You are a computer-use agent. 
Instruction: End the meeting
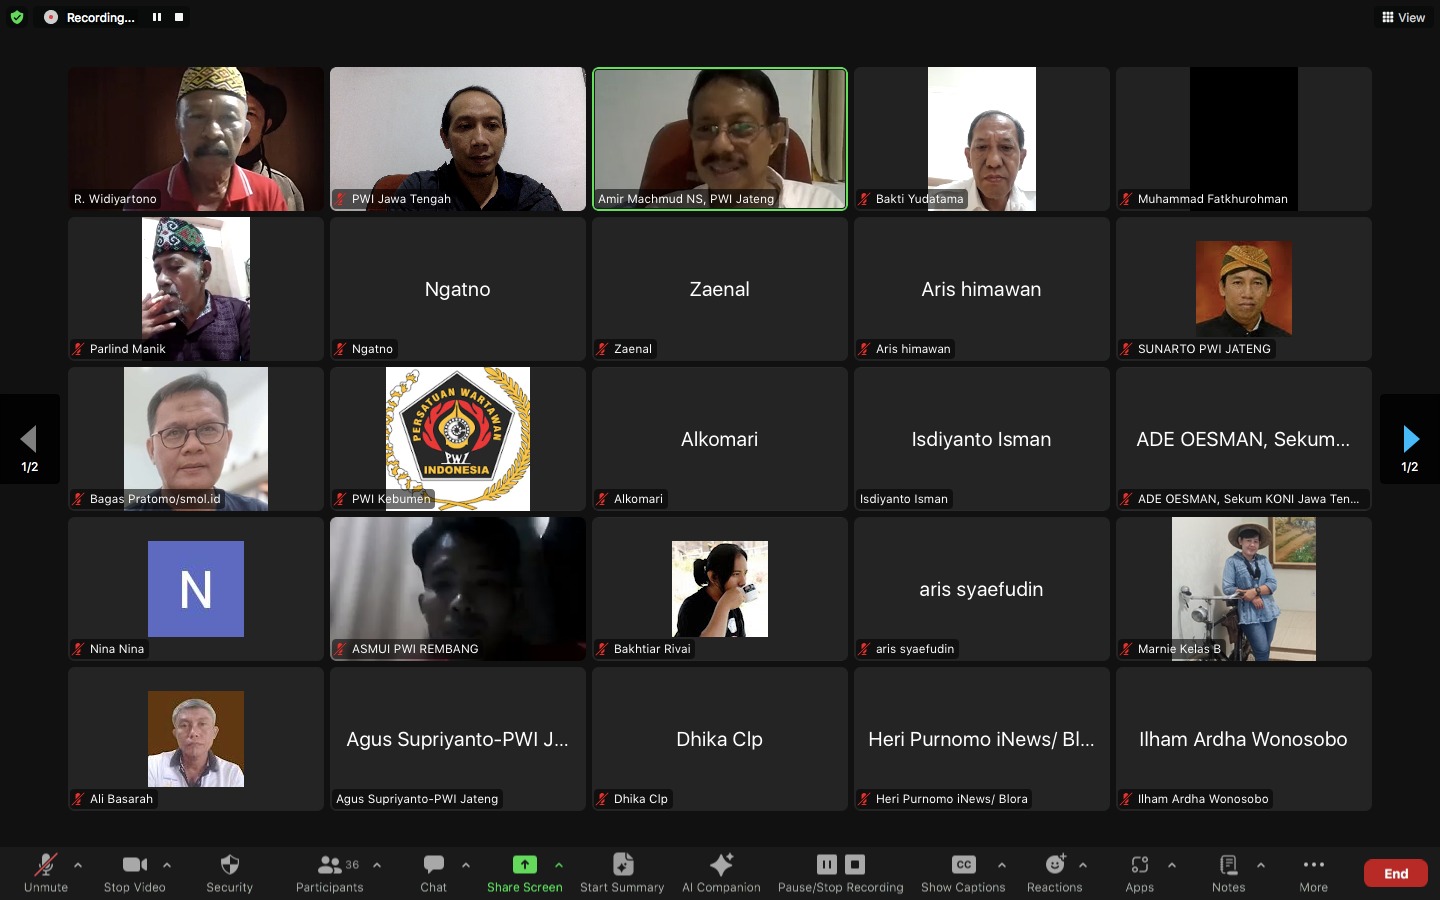[x=1394, y=872]
